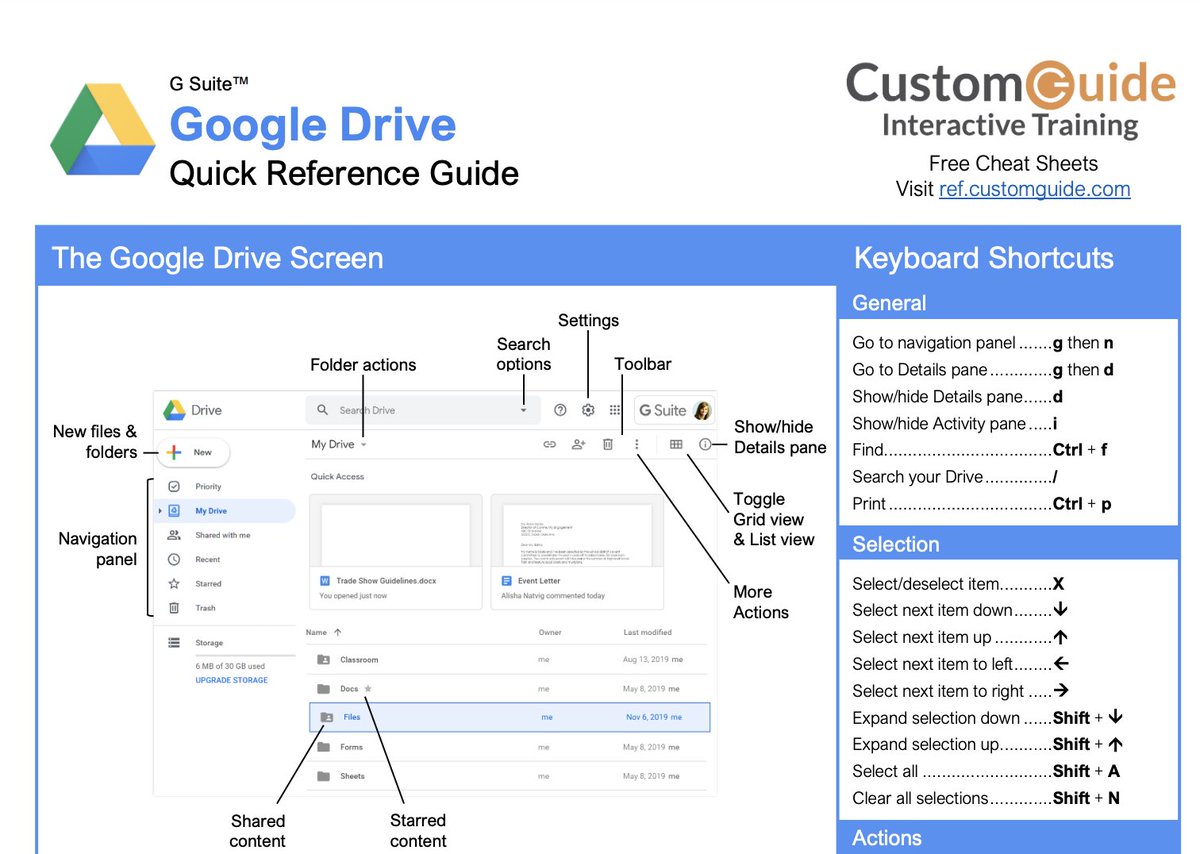Image resolution: width=1200 pixels, height=854 pixels.
Task: Click the Files shared folder icon
Action: (x=327, y=717)
